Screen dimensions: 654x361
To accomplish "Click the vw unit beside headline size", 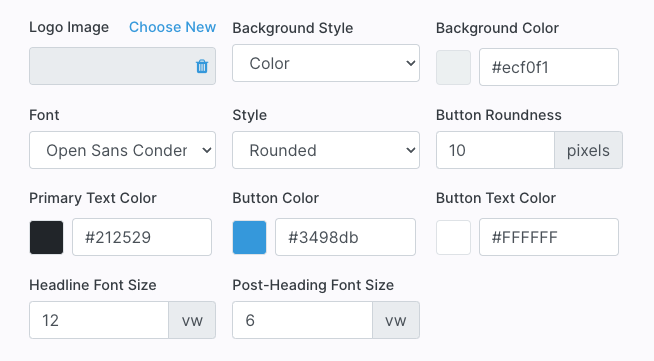I will click(192, 320).
